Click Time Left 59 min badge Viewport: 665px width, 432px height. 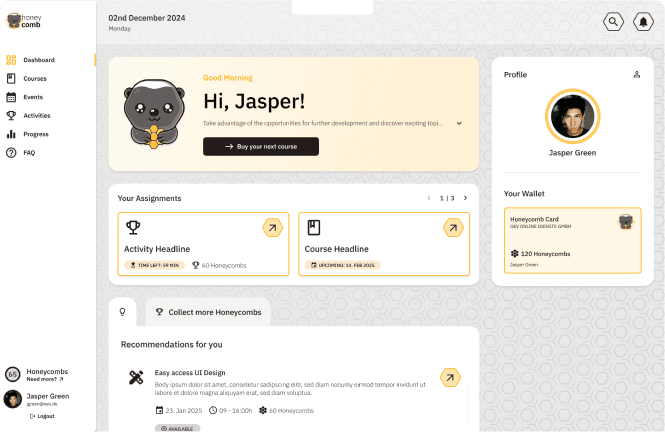tap(154, 265)
